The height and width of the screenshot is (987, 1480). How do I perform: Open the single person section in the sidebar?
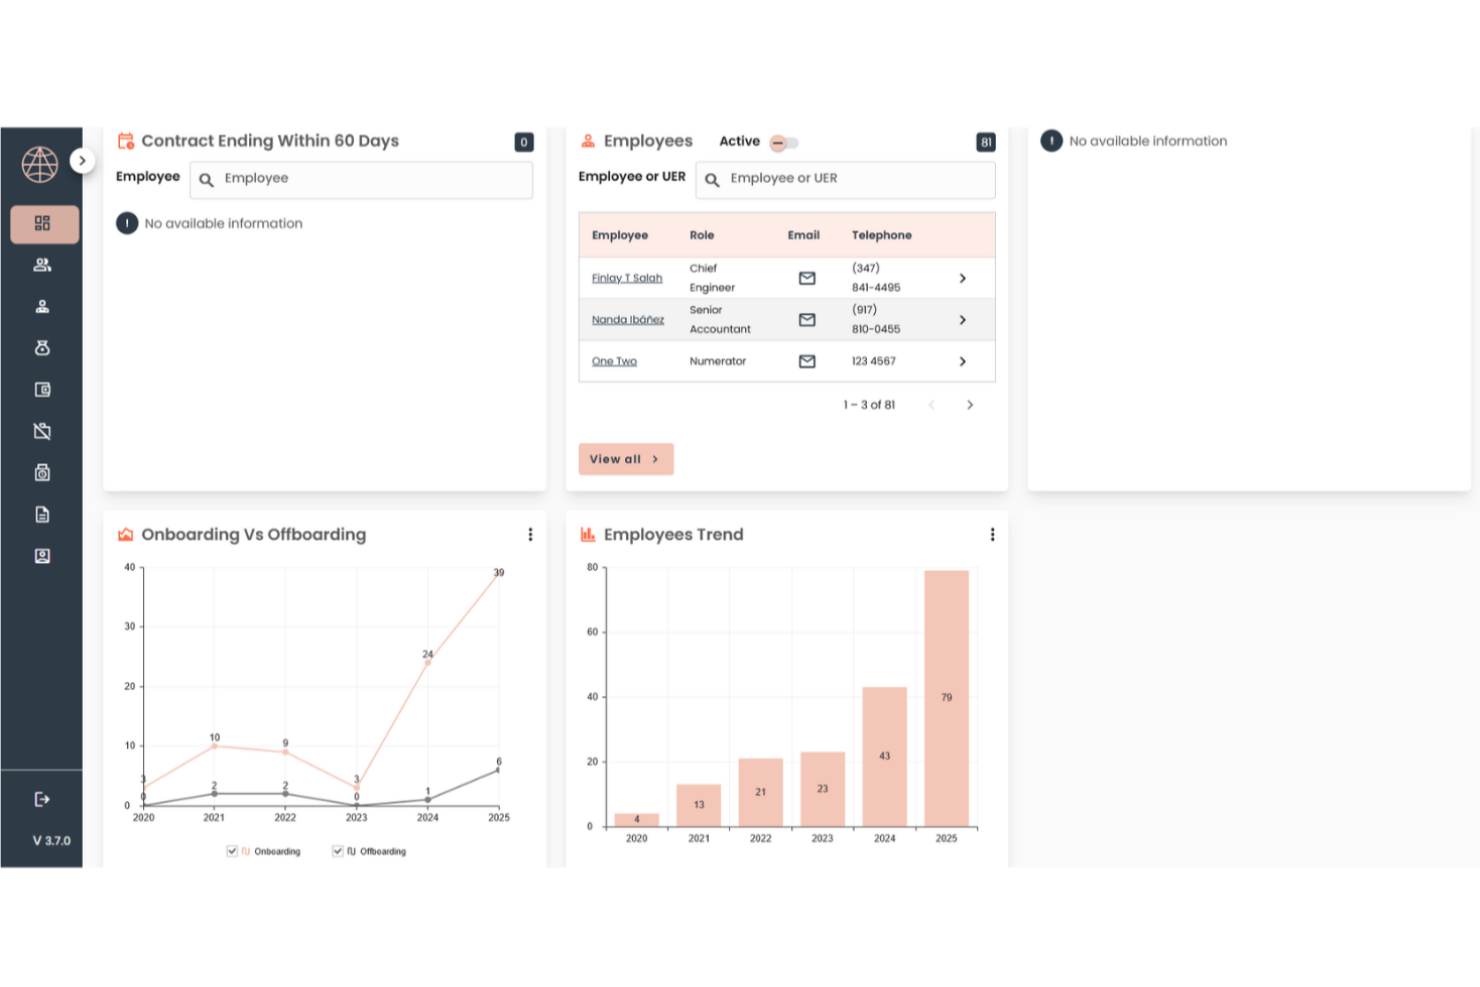[42, 306]
